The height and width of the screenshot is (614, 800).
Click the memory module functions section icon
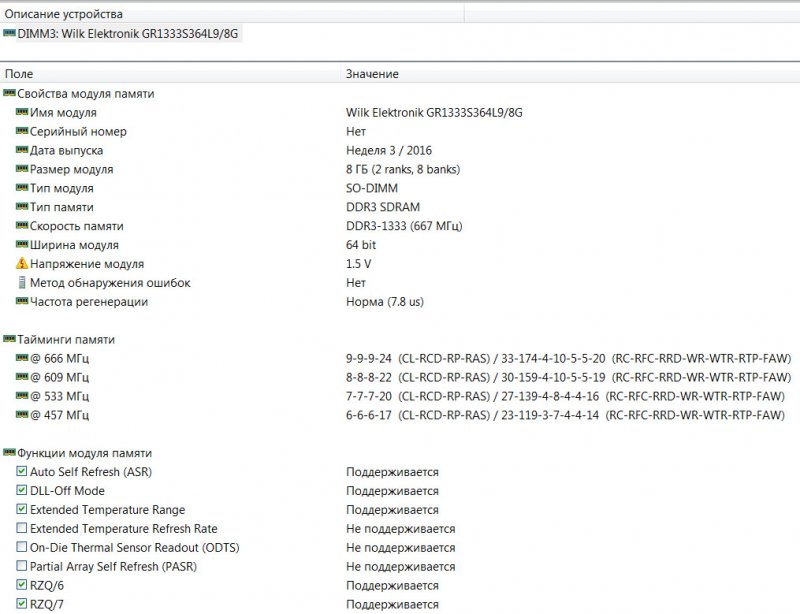tap(10, 453)
